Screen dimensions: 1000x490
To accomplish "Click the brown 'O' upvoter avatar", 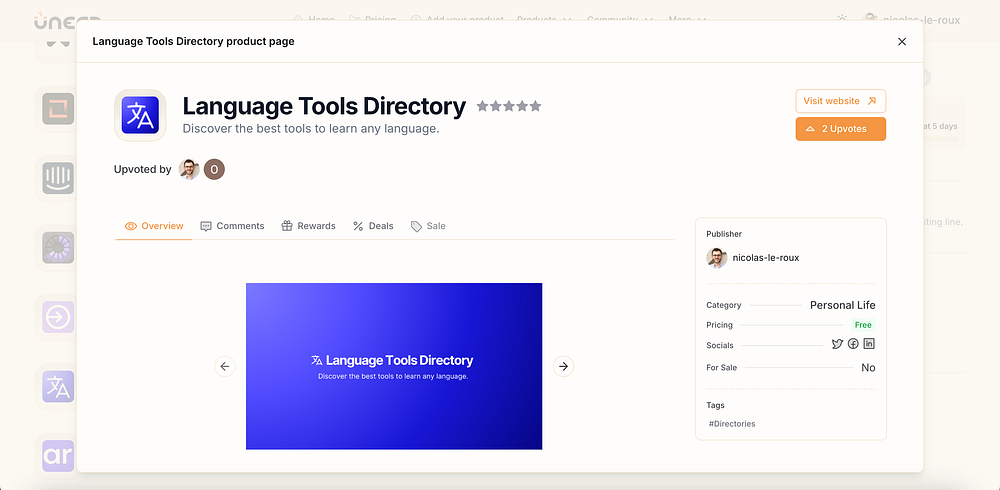I will [214, 169].
